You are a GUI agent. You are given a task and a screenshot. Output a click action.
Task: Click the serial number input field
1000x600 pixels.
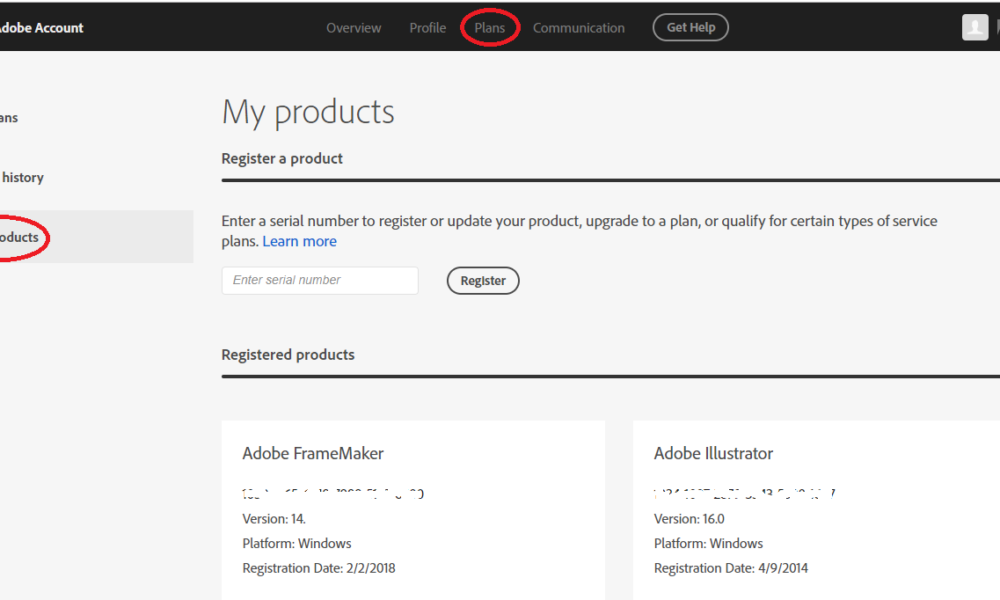point(319,280)
